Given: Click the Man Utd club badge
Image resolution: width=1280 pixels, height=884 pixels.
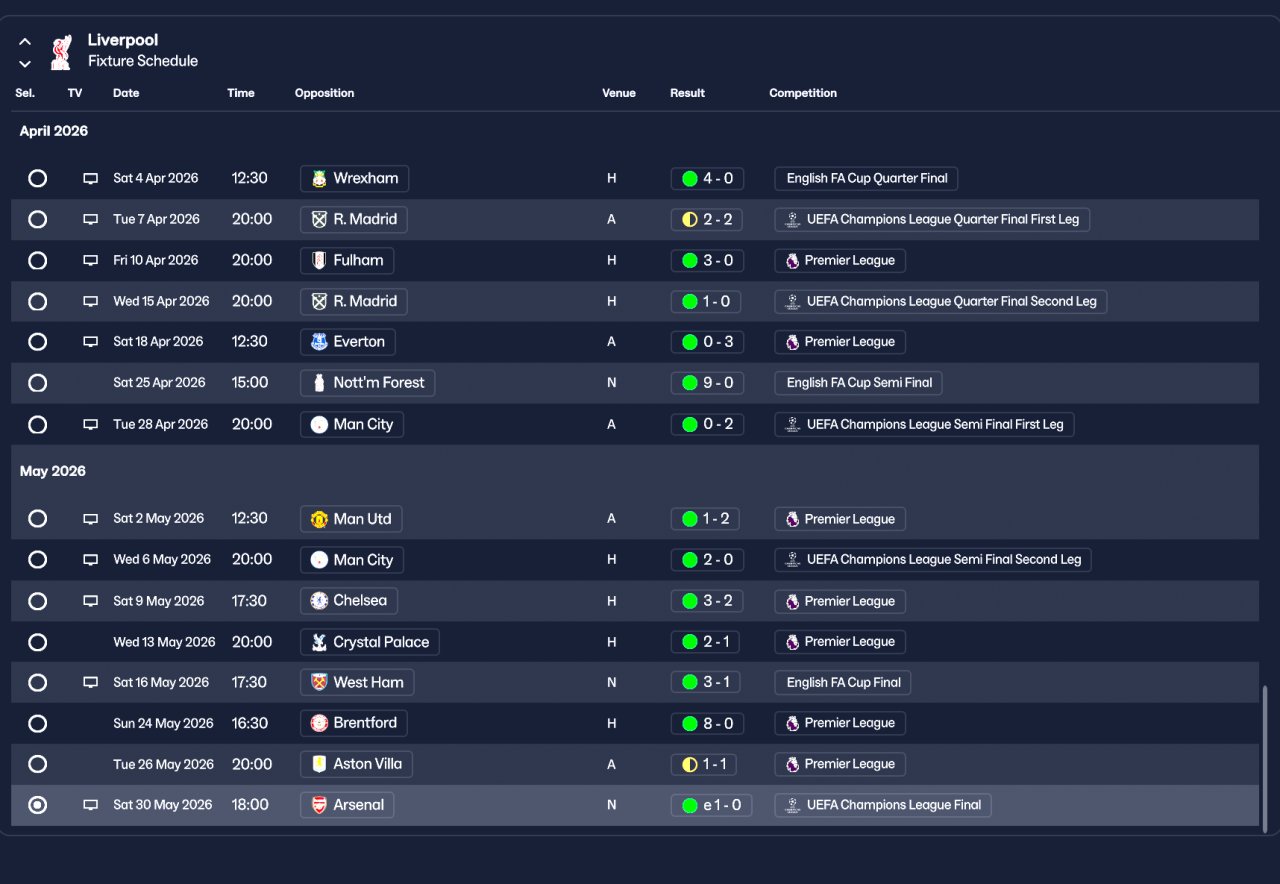Looking at the screenshot, I should (x=319, y=519).
